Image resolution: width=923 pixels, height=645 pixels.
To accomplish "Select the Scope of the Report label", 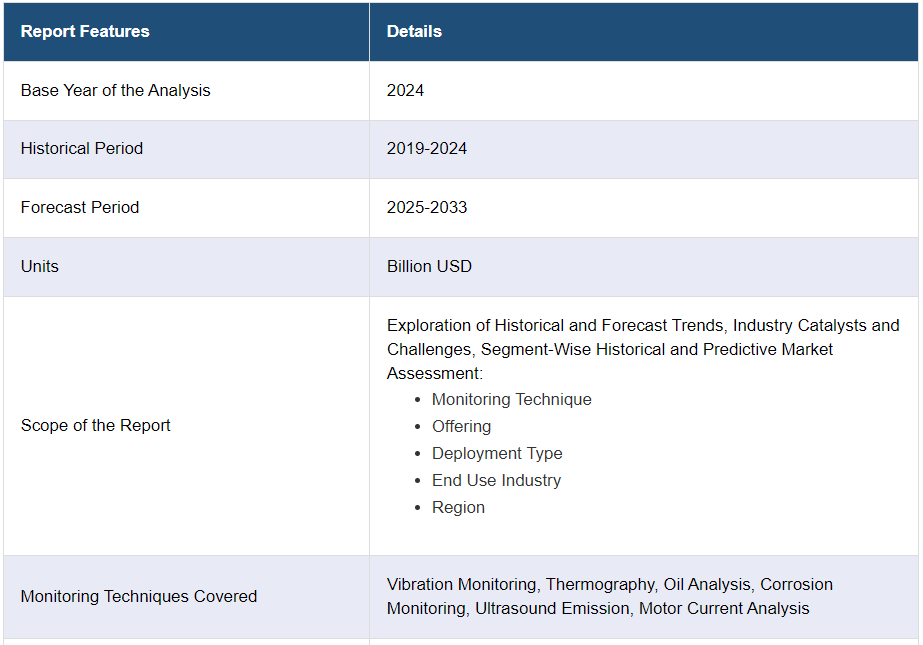I will click(96, 425).
